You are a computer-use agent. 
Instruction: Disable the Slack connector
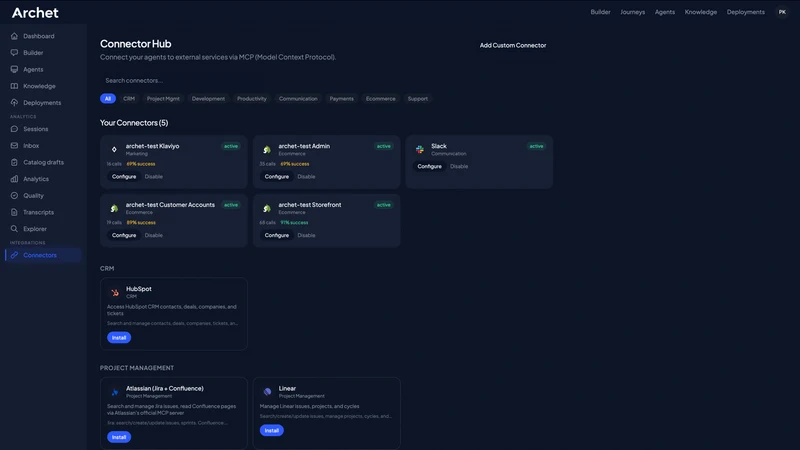click(x=459, y=166)
